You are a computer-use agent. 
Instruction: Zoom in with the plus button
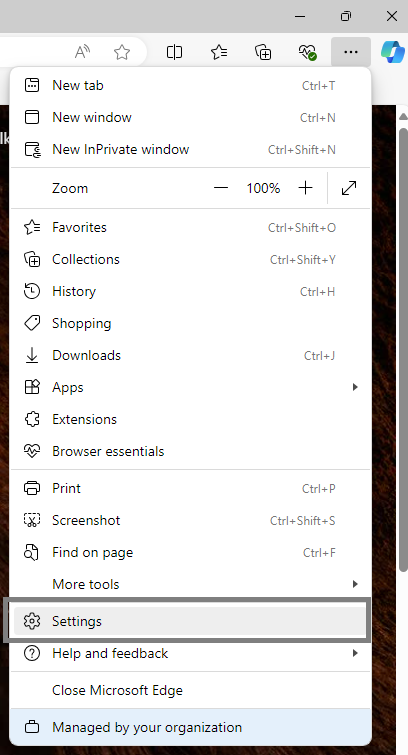coord(305,188)
